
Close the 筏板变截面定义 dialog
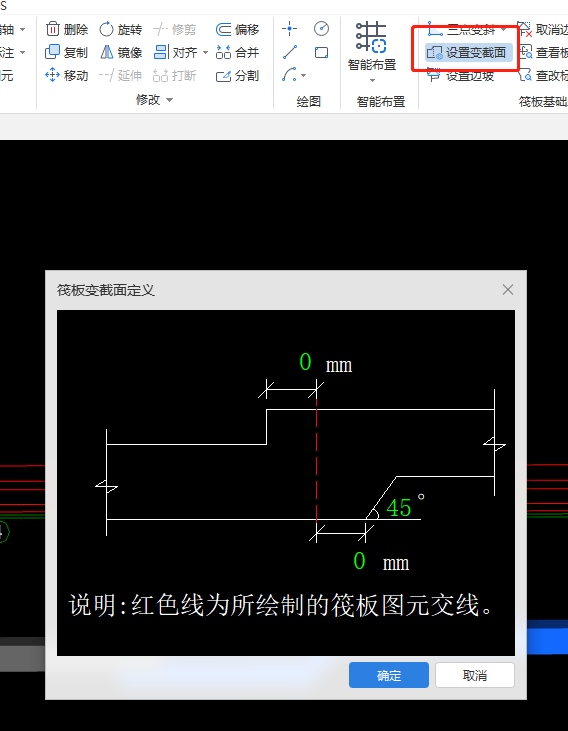coord(508,290)
